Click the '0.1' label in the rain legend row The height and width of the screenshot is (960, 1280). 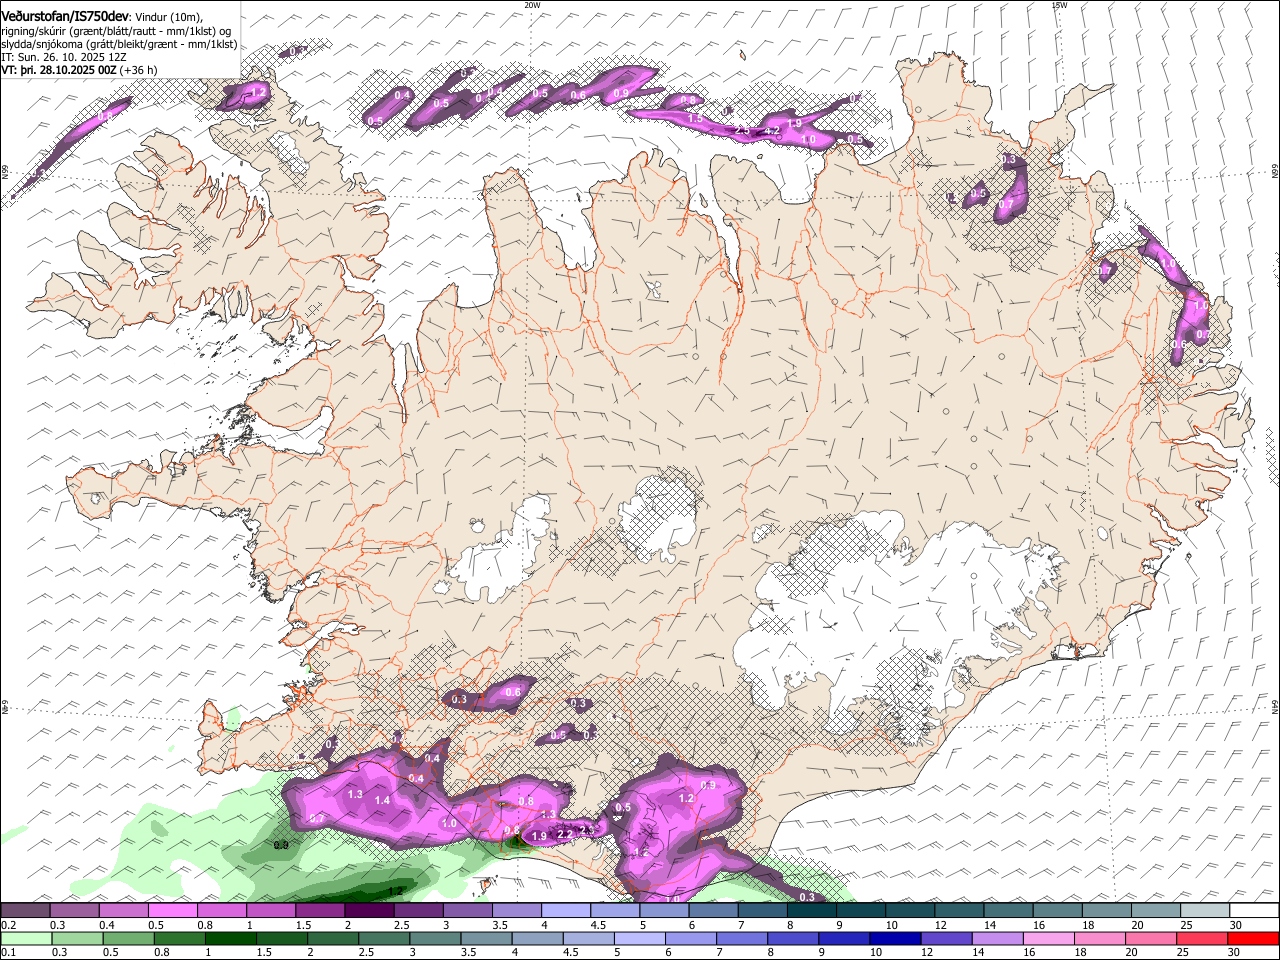(x=8, y=952)
